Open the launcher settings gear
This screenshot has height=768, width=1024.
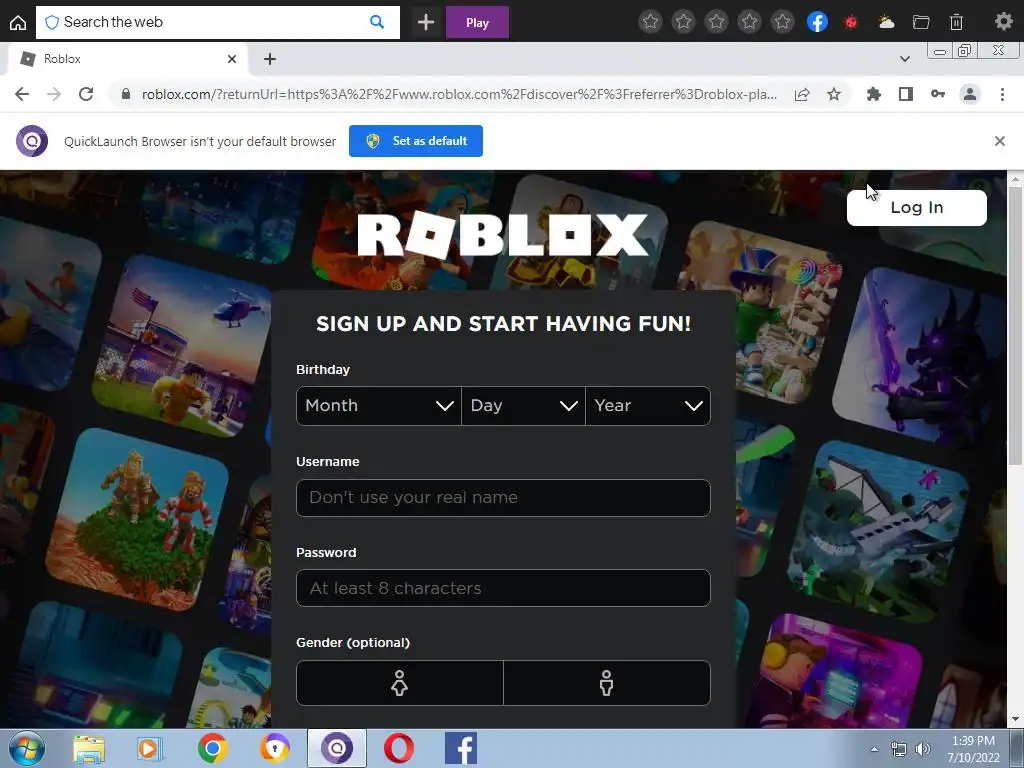1003,22
